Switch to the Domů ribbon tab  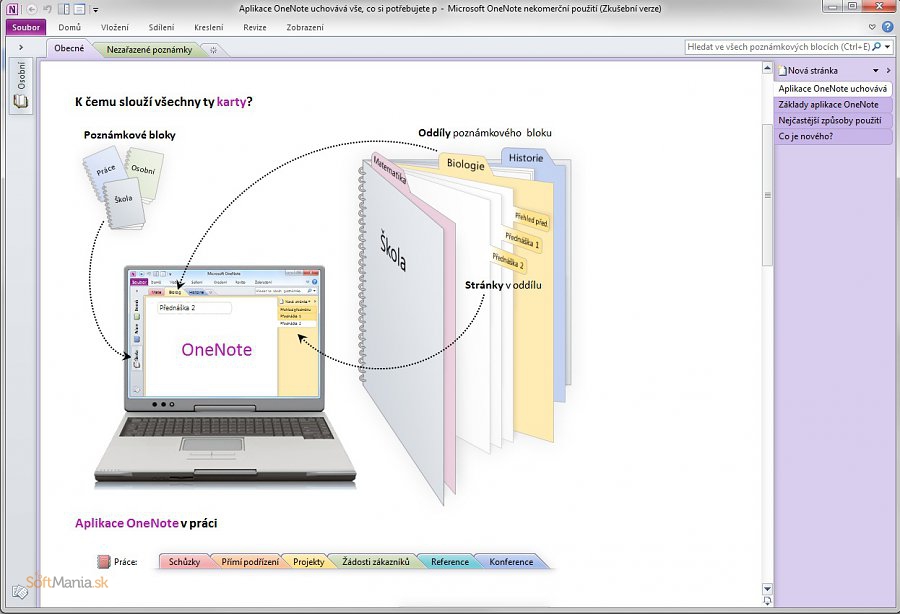point(69,27)
